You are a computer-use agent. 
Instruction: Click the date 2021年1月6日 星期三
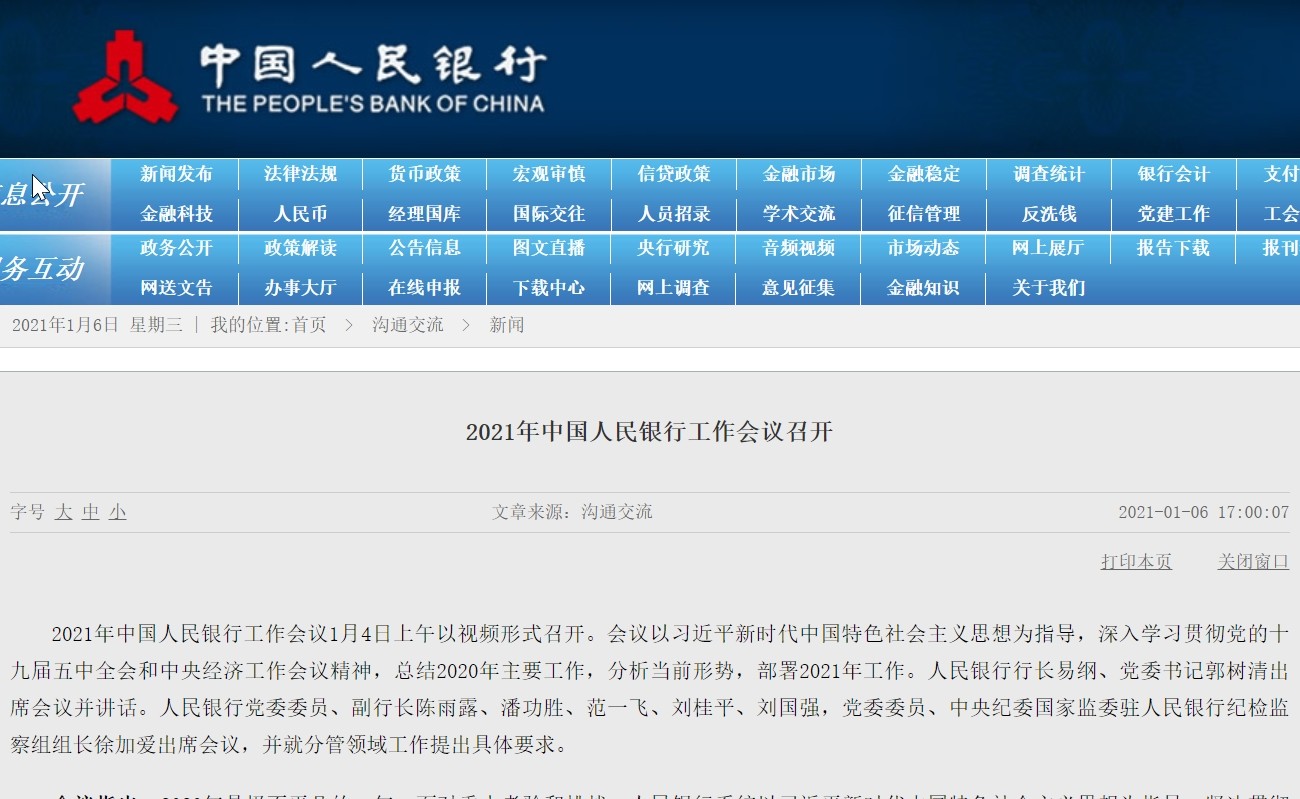coord(97,325)
